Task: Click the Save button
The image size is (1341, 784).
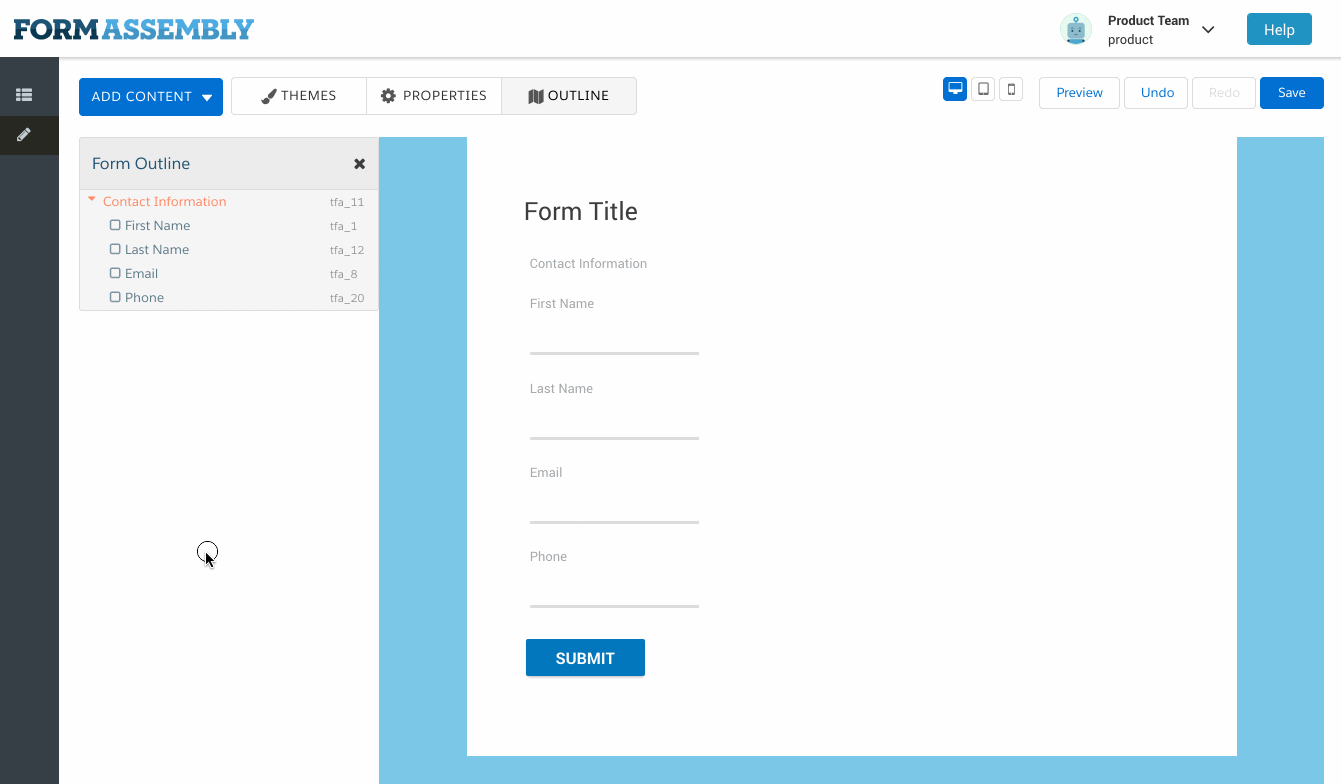Action: click(x=1291, y=92)
